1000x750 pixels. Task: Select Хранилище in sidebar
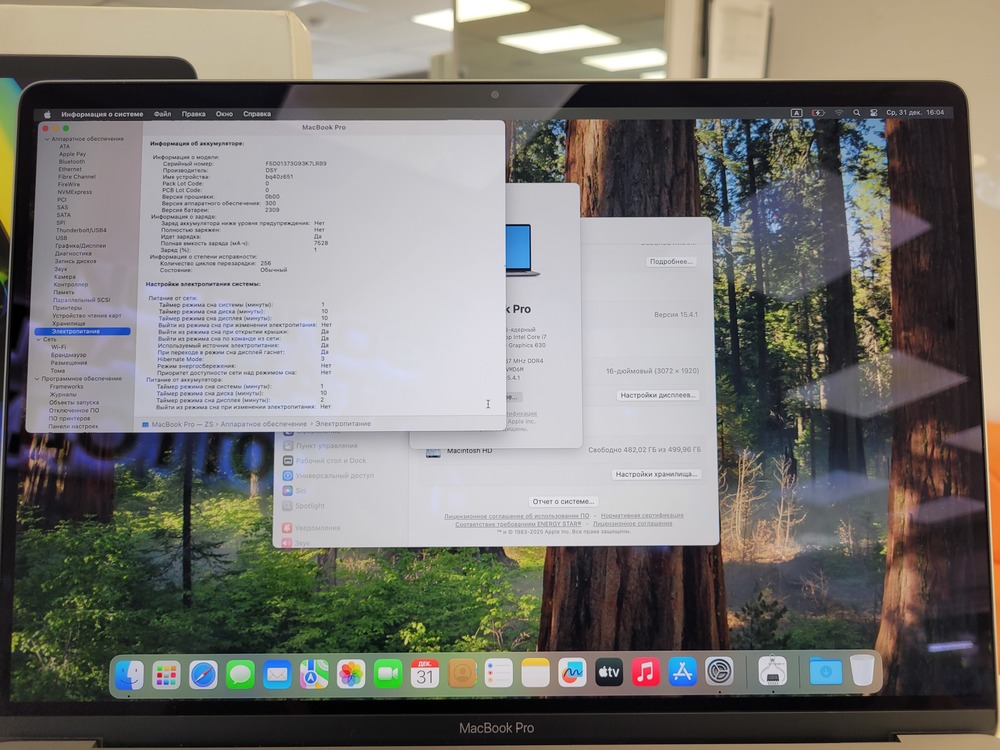(69, 323)
